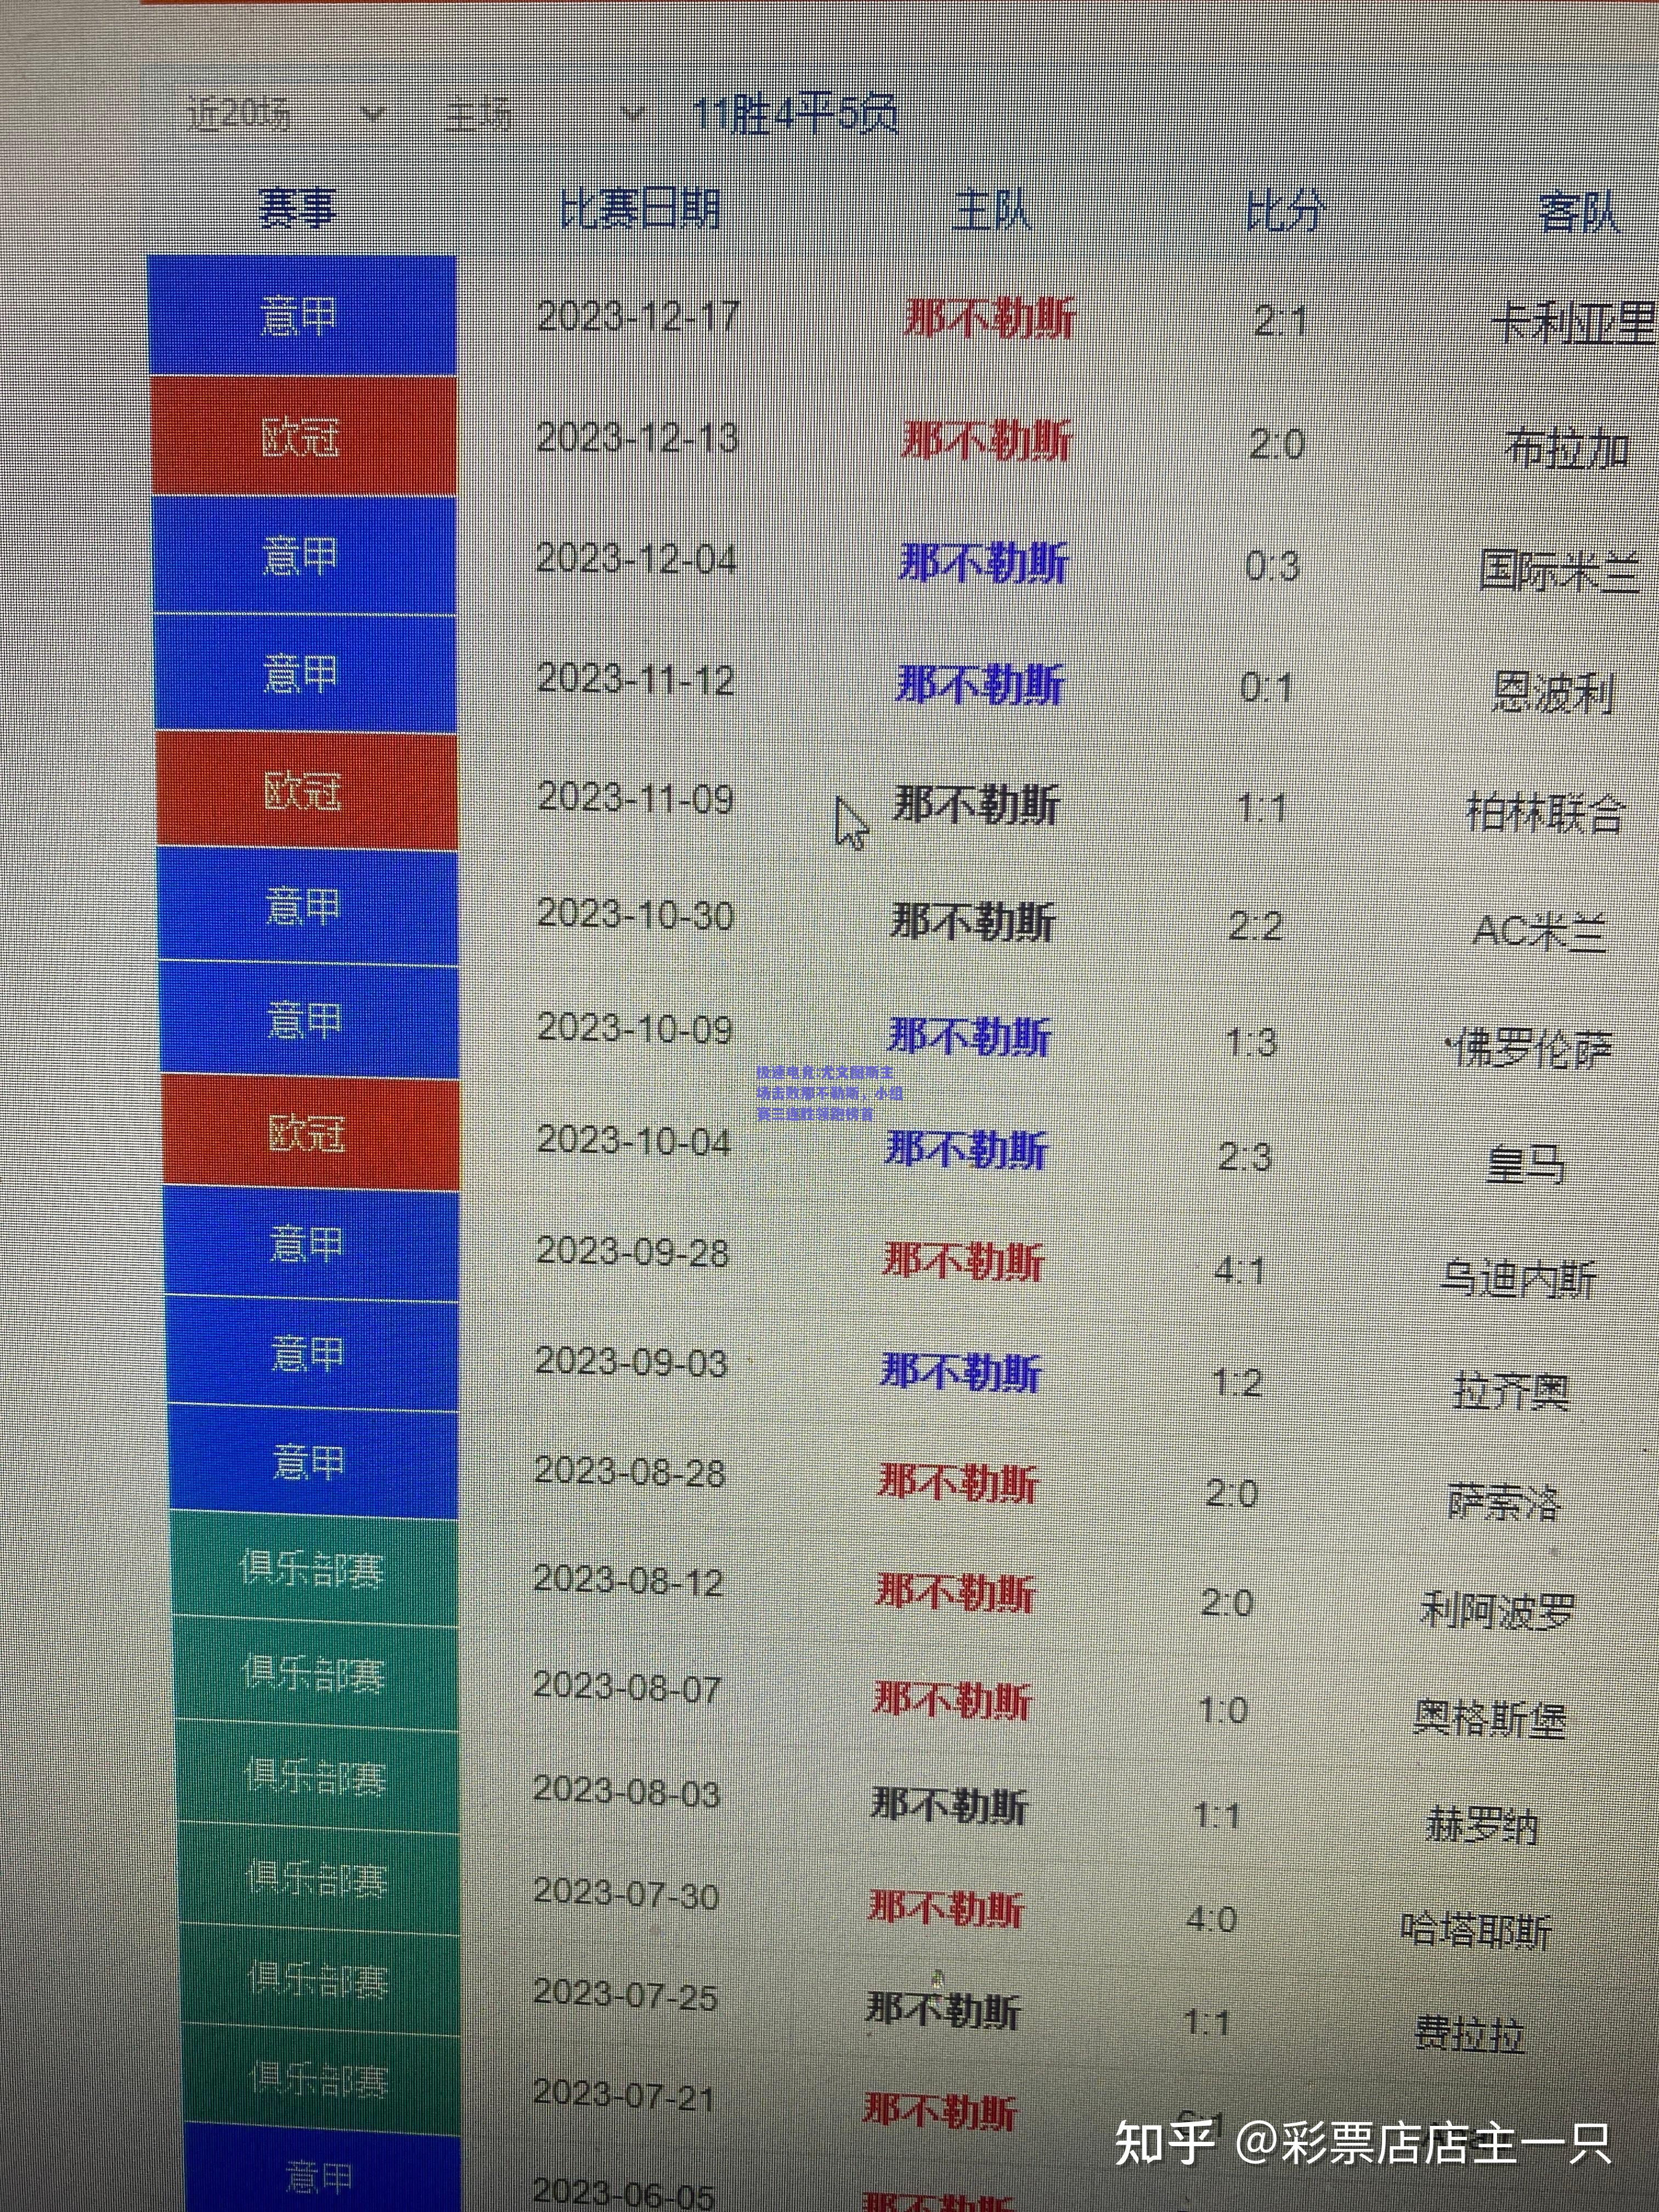The height and width of the screenshot is (2212, 1659).
Task: Click the 4:0 score against 哈塔耶斯
Action: 1211,1919
